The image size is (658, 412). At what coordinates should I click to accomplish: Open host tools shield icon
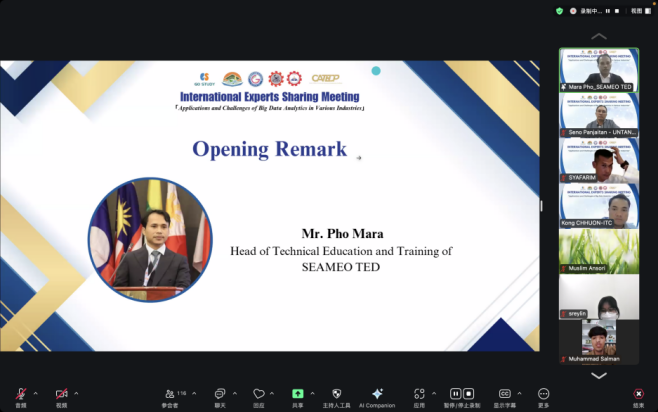pyautogui.click(x=336, y=394)
